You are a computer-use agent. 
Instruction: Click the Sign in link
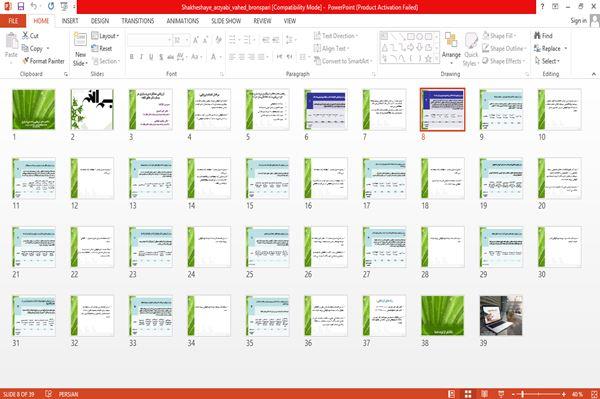578,21
